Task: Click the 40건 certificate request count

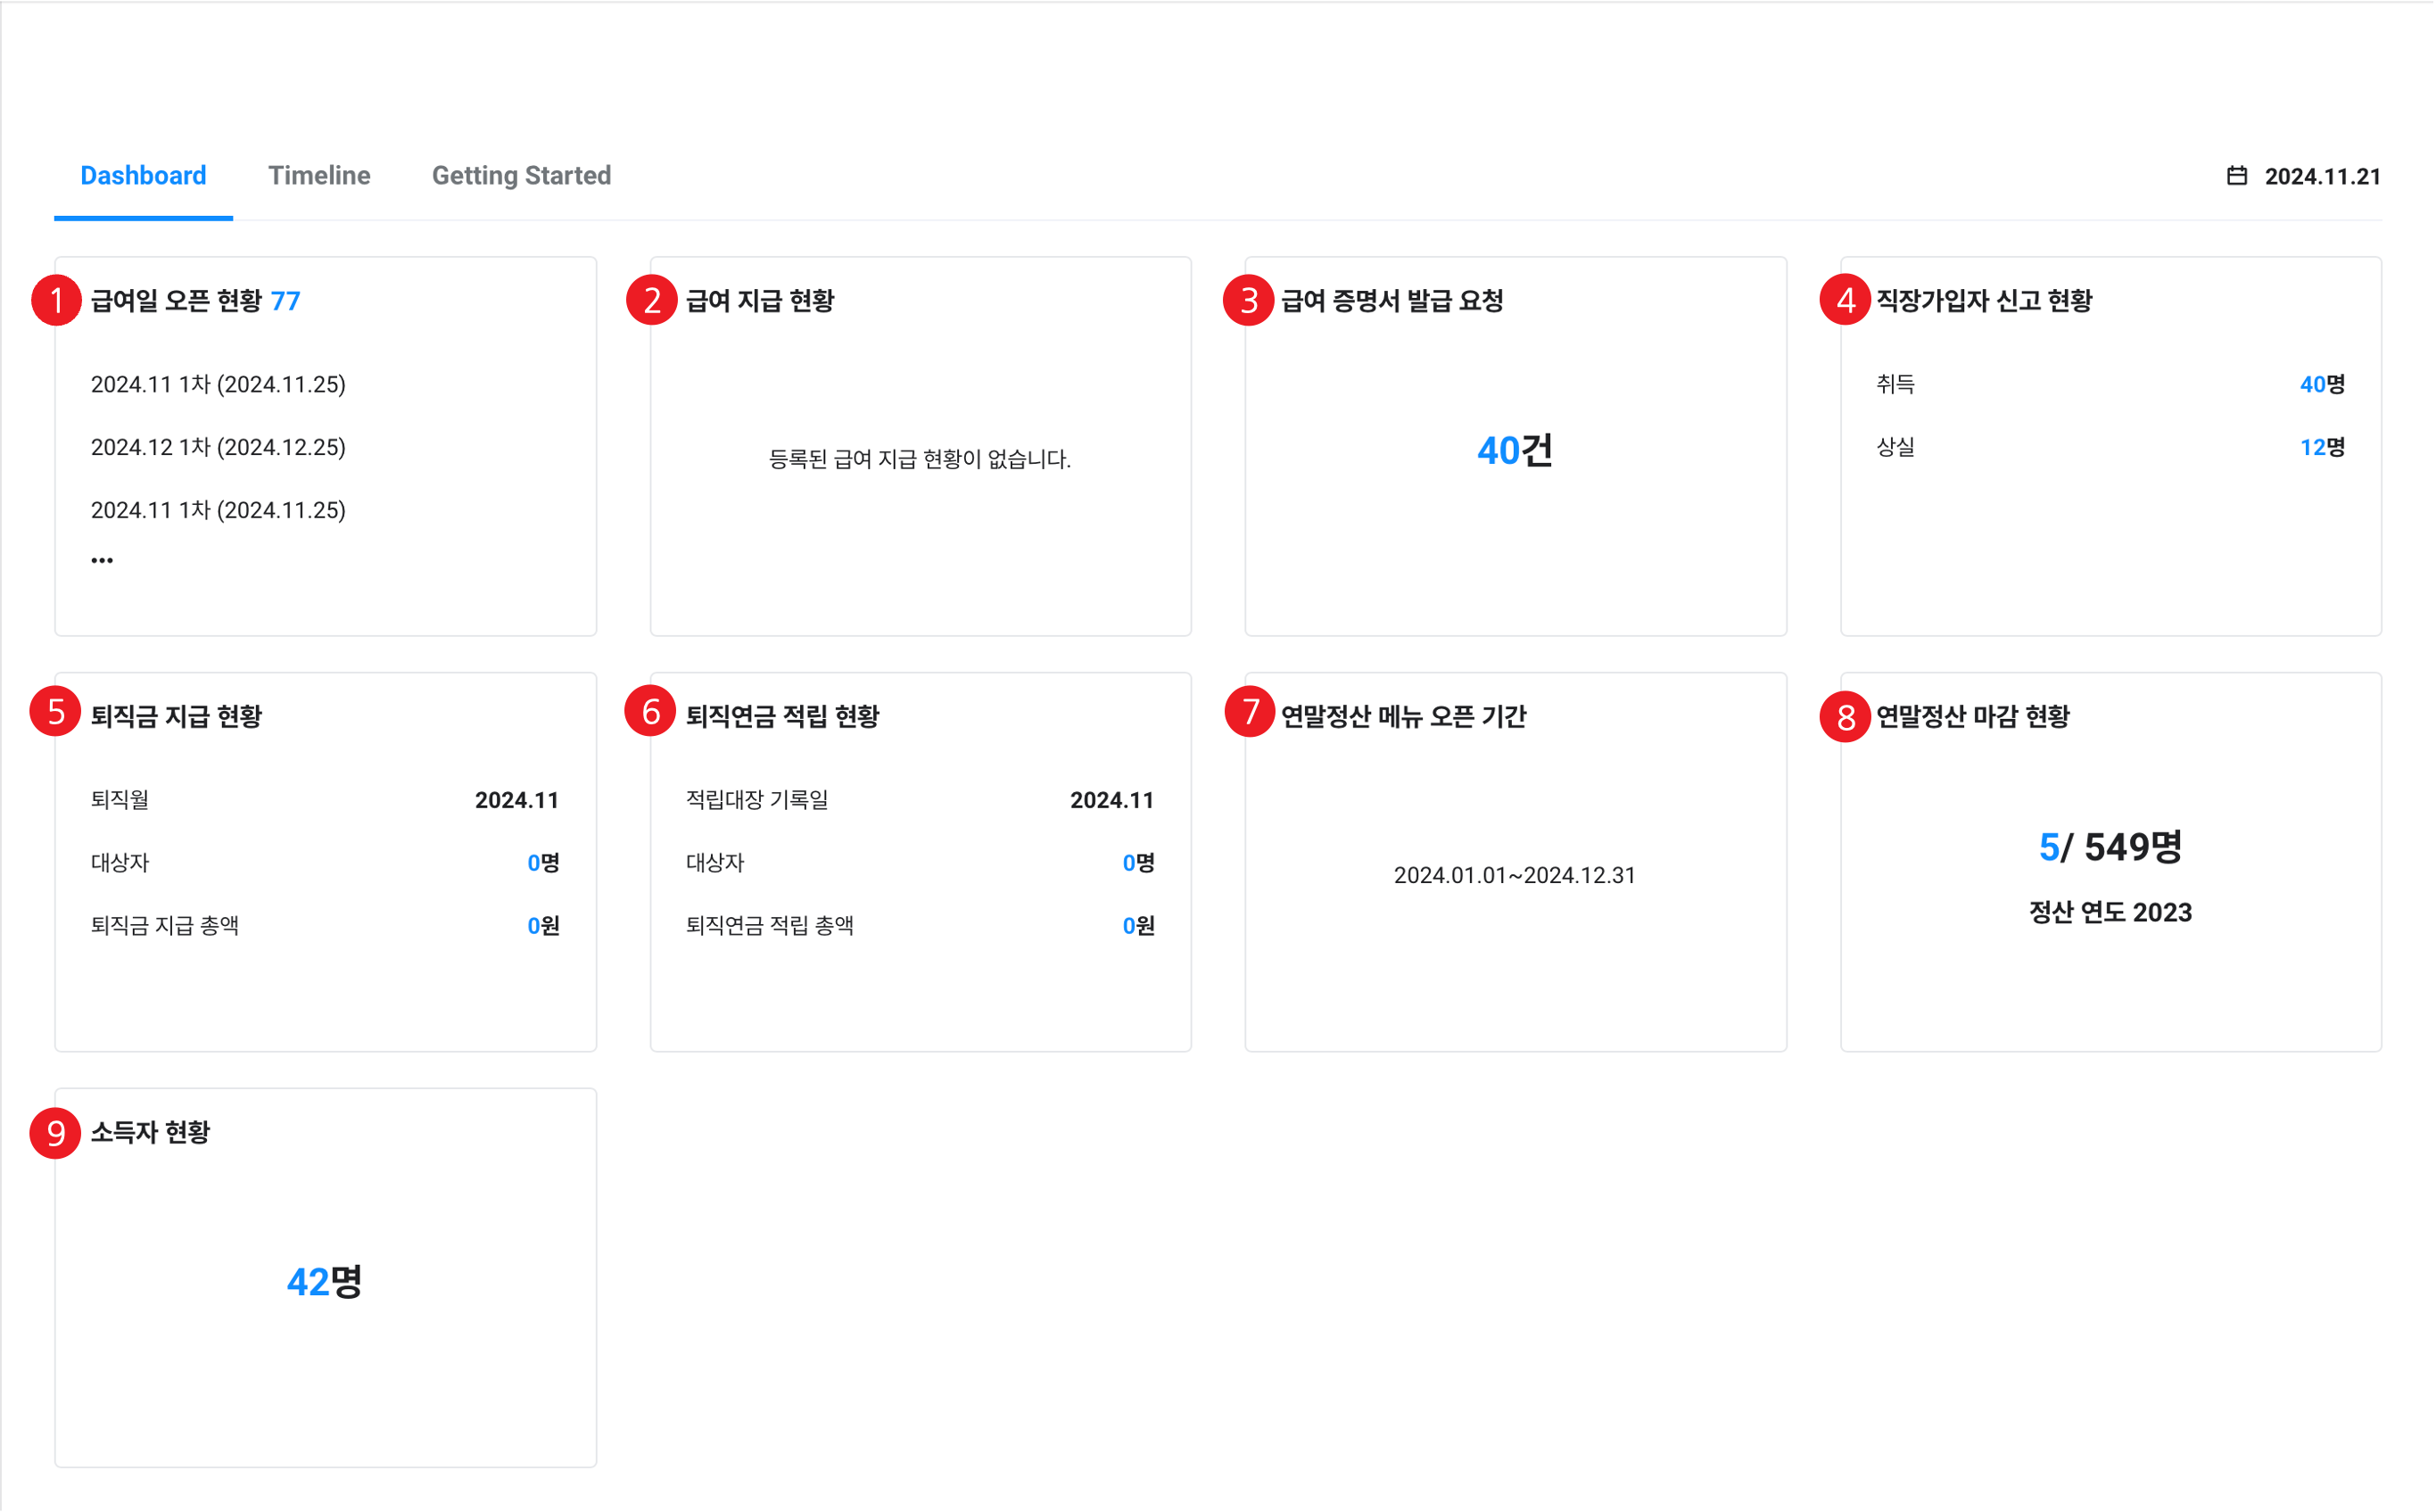Action: pyautogui.click(x=1514, y=451)
